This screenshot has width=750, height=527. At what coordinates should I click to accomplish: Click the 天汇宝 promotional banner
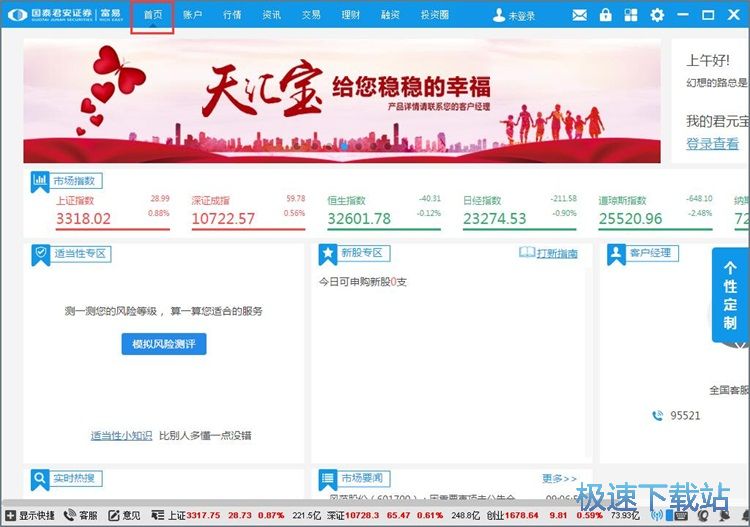coord(341,100)
